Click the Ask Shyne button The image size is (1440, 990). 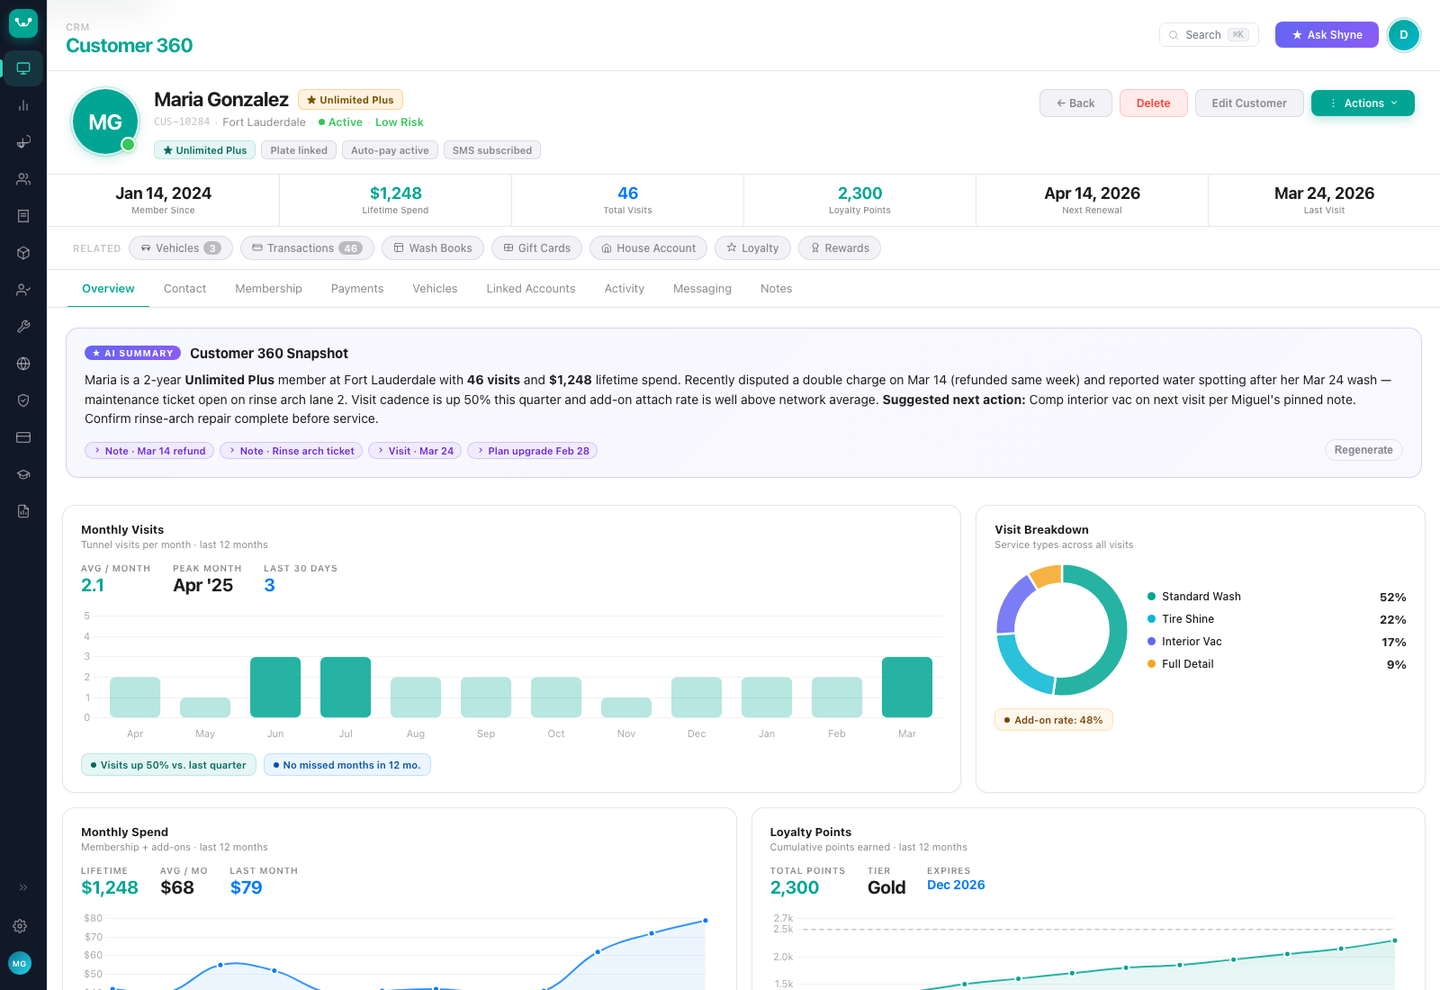click(x=1327, y=35)
